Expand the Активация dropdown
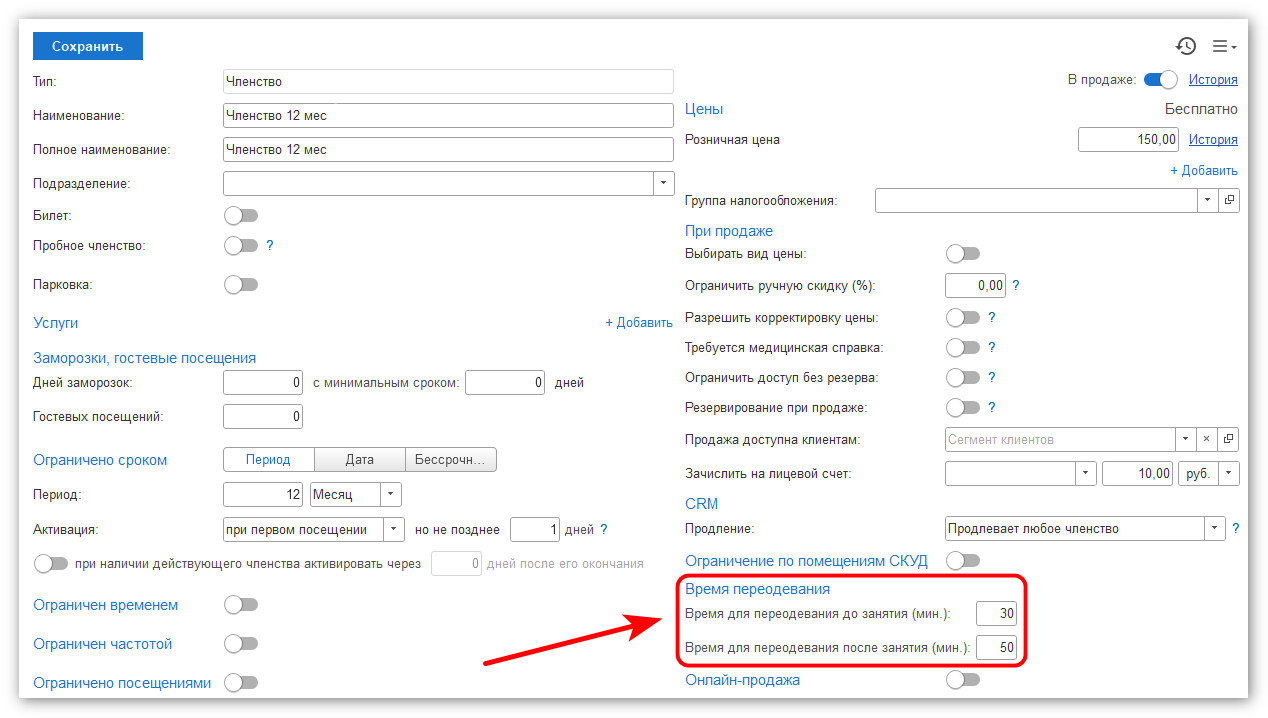This screenshot has width=1268, height=718. [x=395, y=530]
